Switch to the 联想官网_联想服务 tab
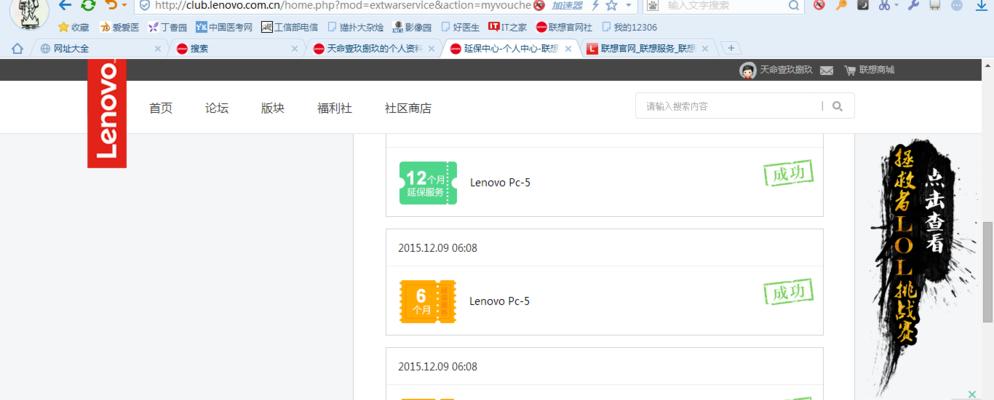The image size is (994, 400). 647,48
